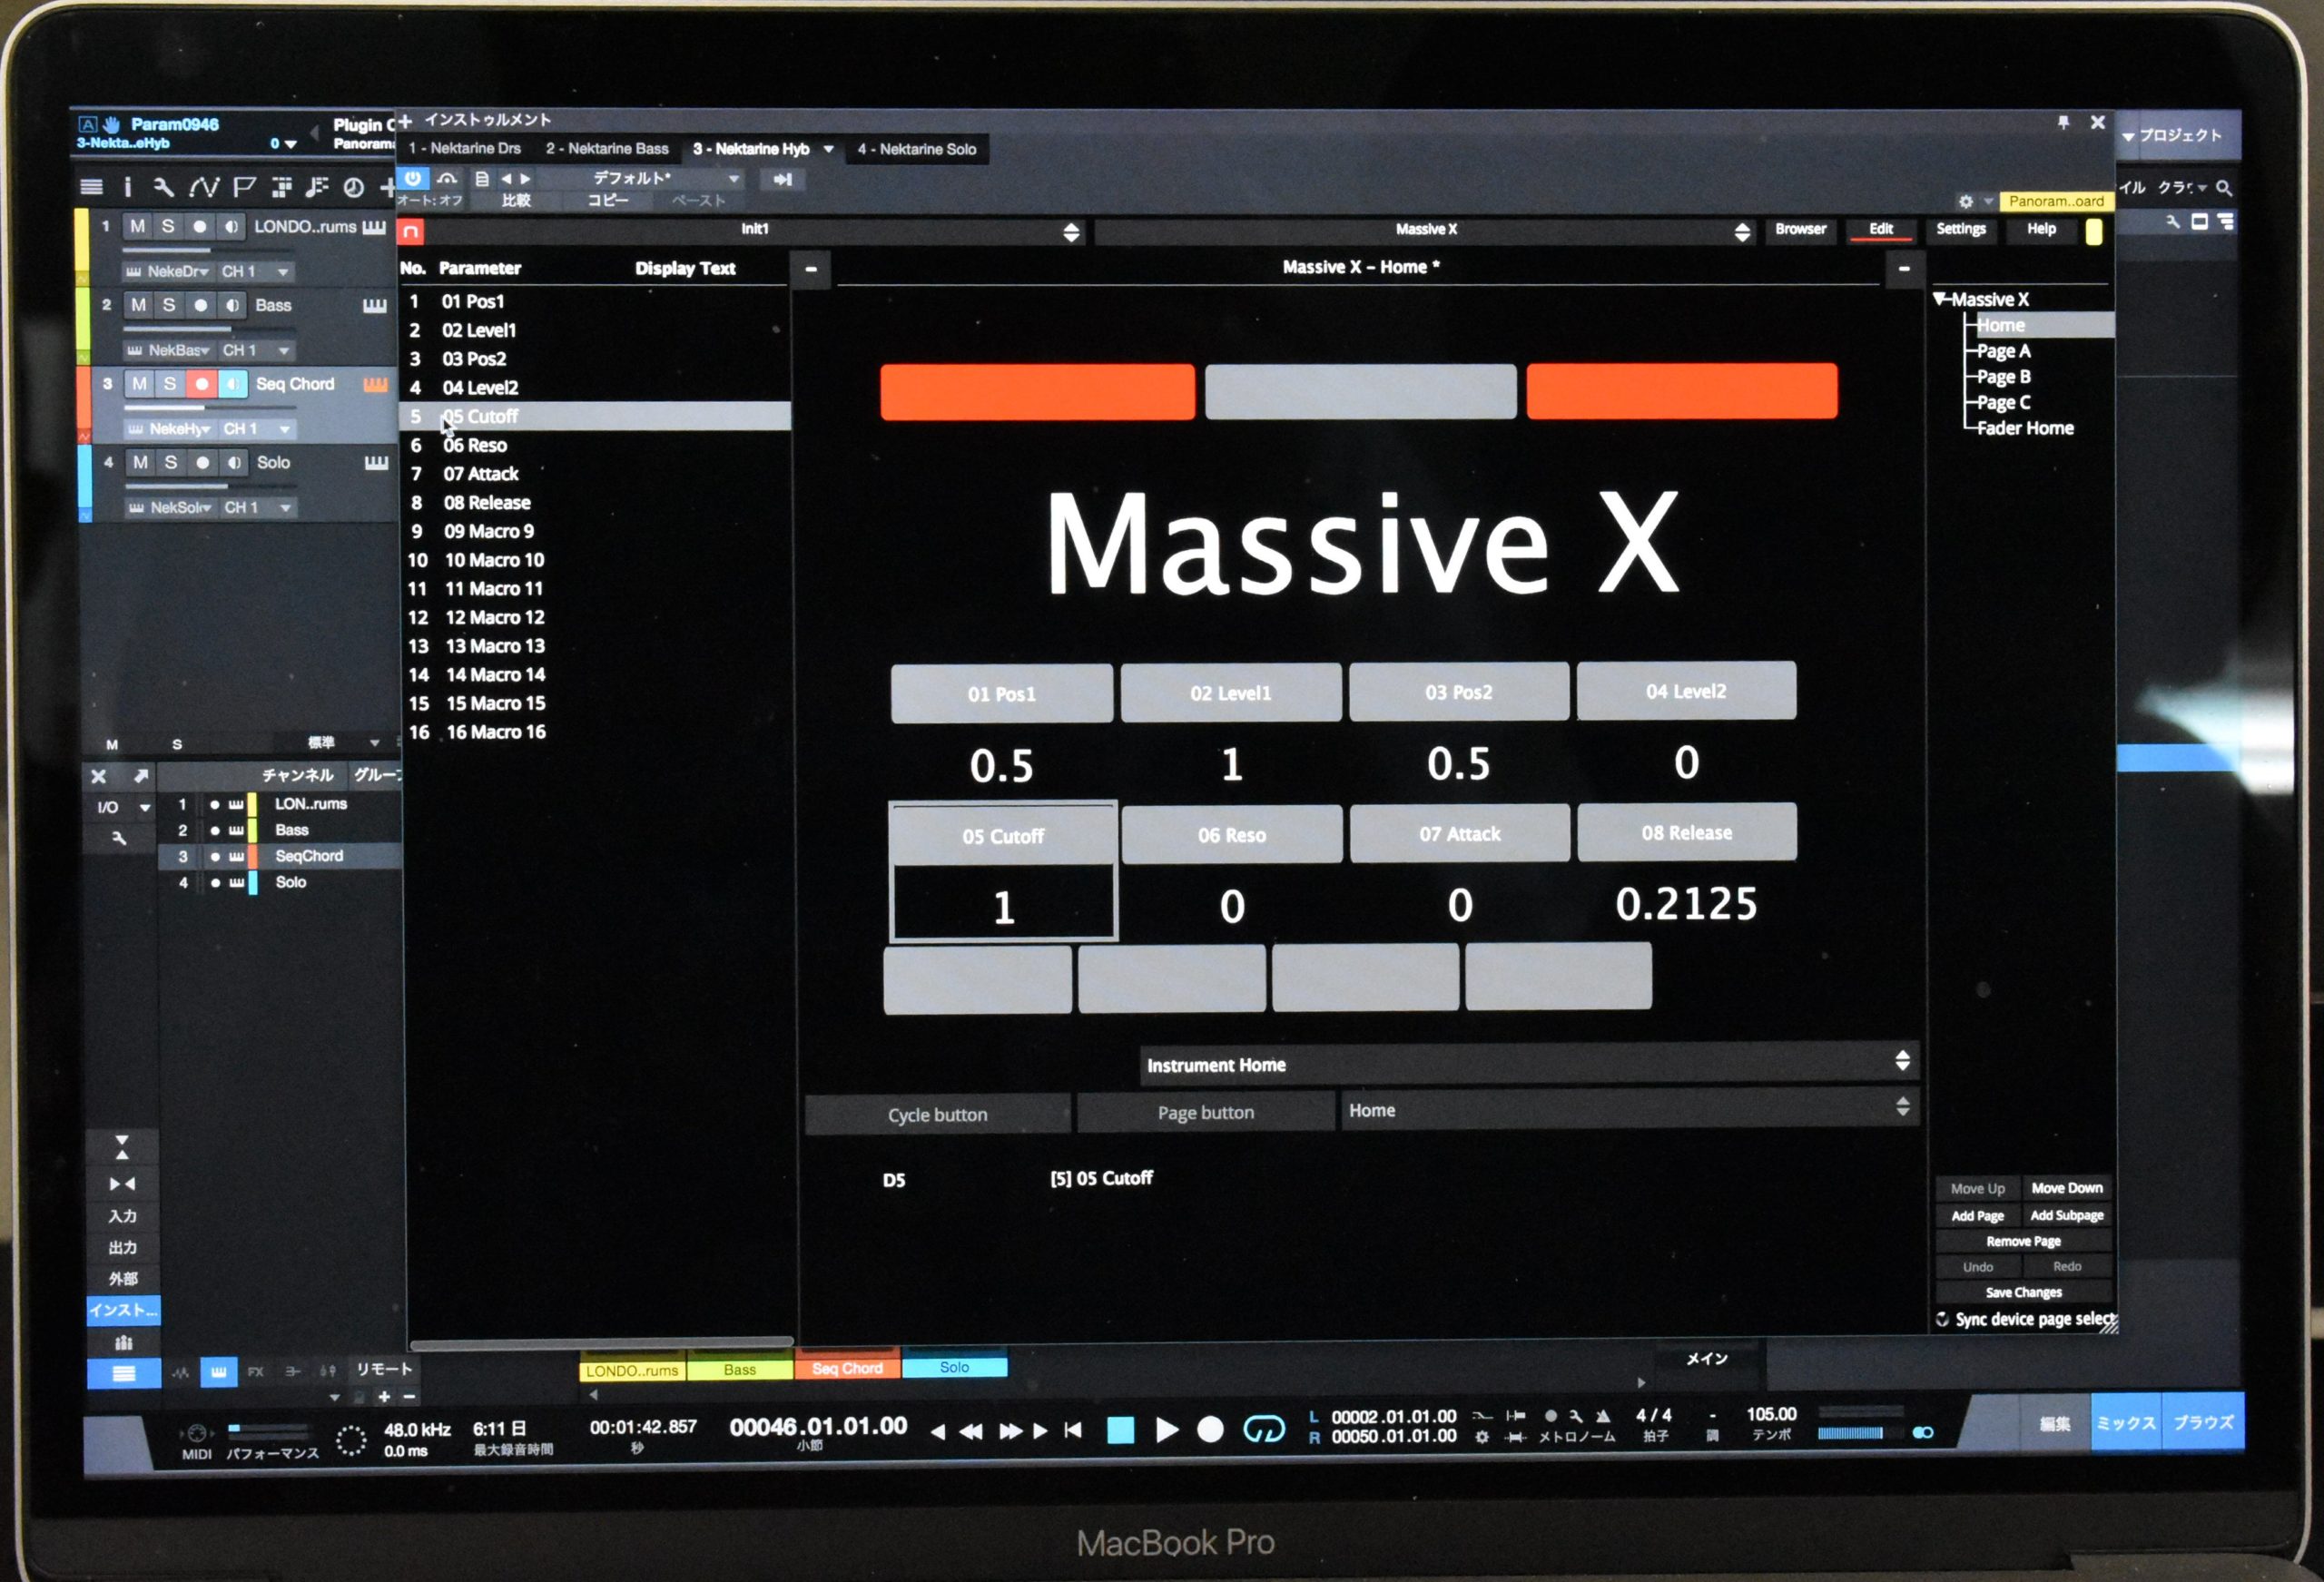Screen dimensions: 2324x1582
Task: Toggle loop mode in transport
Action: tap(1263, 1430)
